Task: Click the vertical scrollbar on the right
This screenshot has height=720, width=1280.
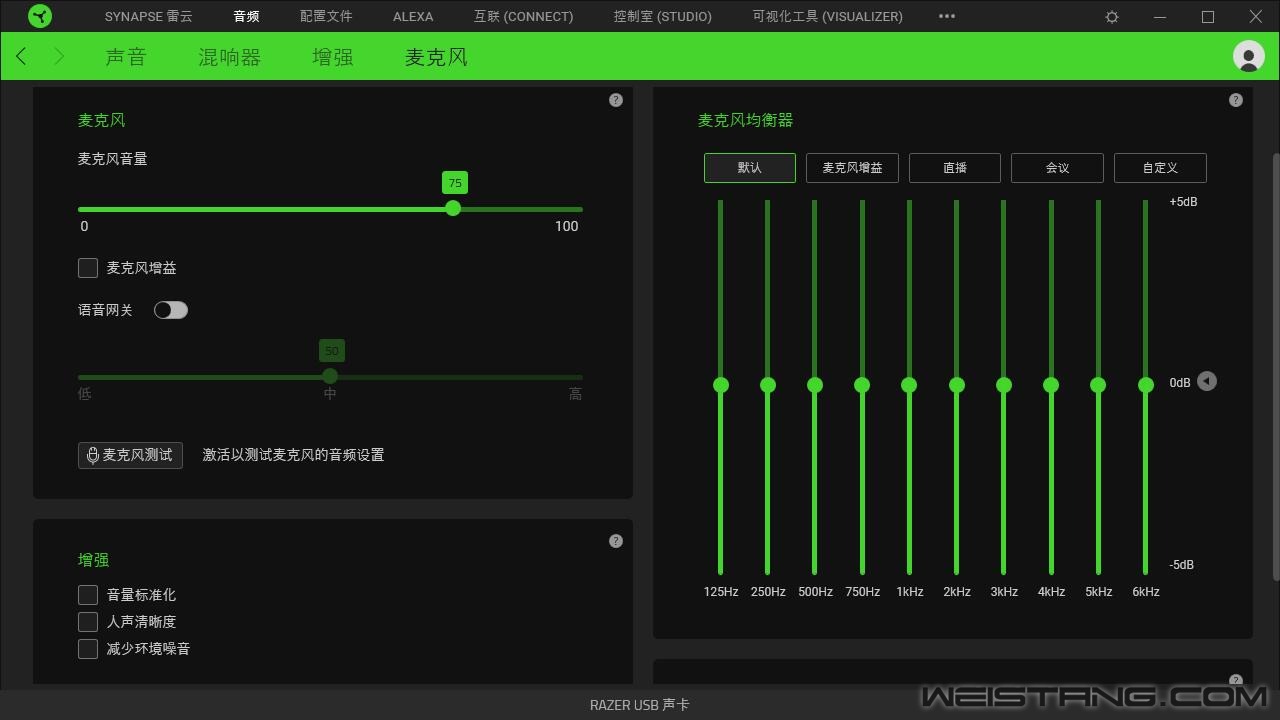Action: coord(1274,360)
